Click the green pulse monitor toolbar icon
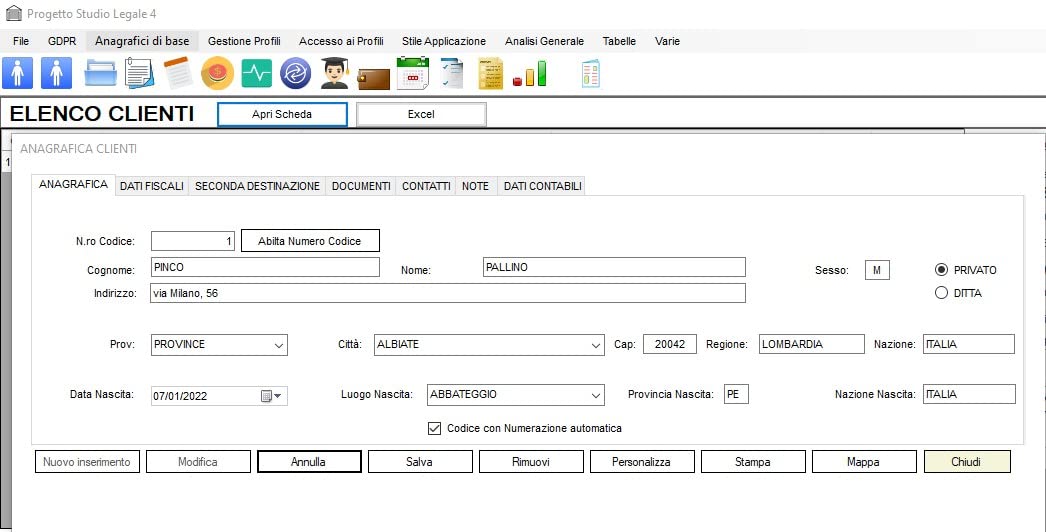 256,73
